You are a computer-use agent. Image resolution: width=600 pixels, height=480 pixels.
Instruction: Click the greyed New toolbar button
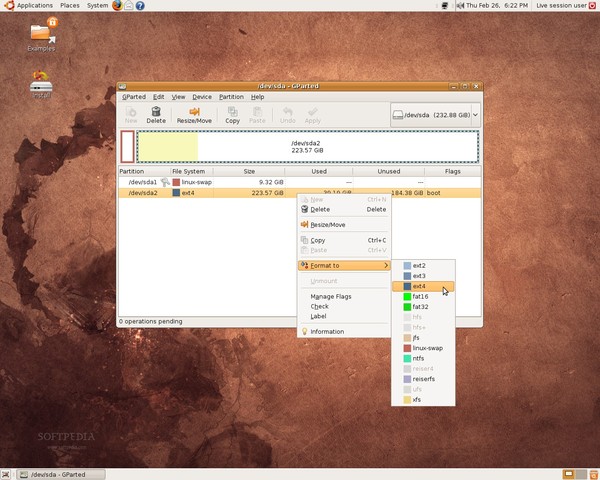point(131,115)
